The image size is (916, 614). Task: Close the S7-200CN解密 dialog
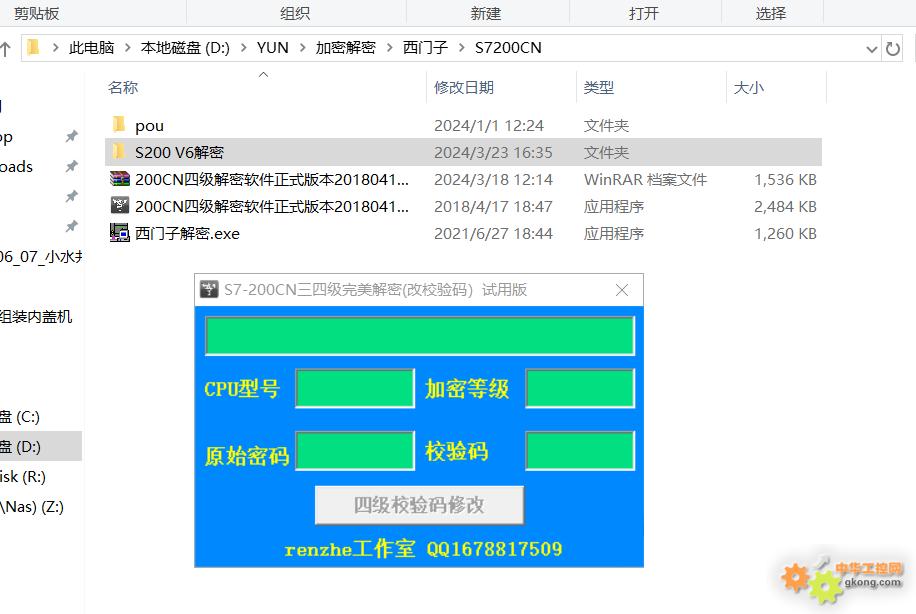pyautogui.click(x=622, y=290)
